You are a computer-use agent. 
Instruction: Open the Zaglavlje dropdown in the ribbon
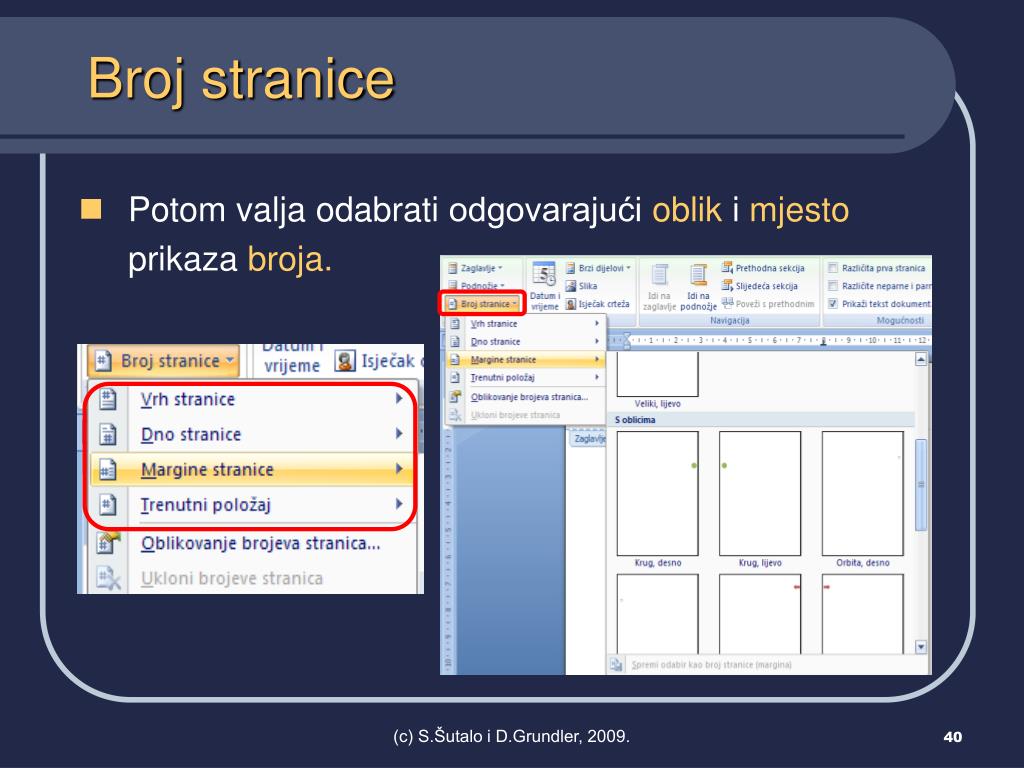(475, 268)
